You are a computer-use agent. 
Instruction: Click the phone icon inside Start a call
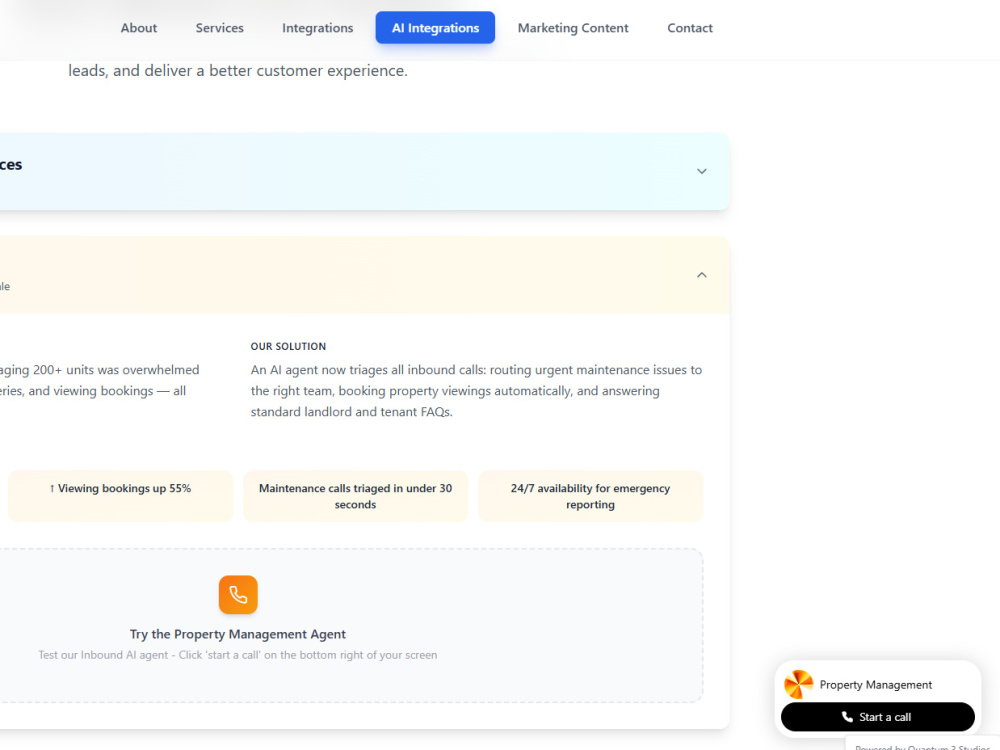pyautogui.click(x=847, y=717)
